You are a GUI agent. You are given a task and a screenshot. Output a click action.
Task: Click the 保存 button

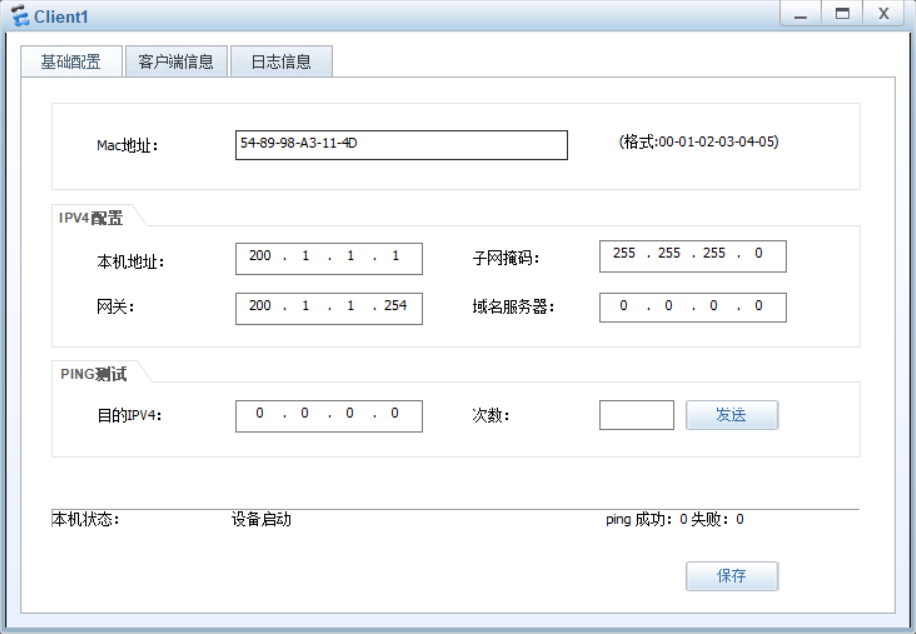point(732,576)
